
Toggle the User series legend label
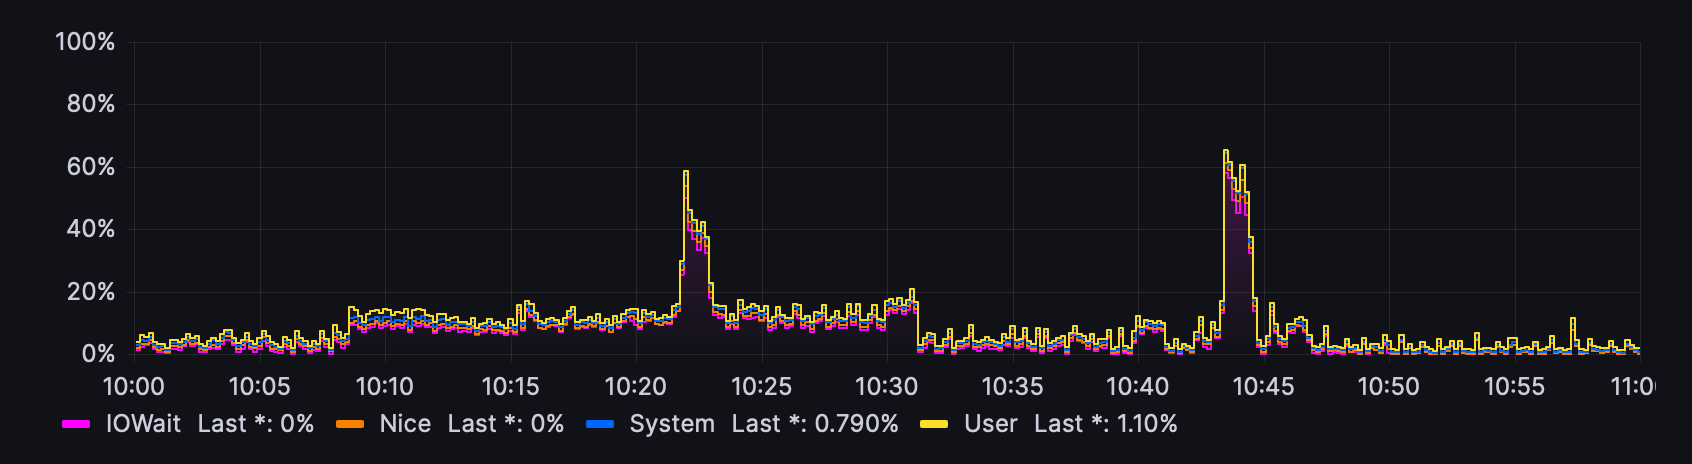pos(990,424)
